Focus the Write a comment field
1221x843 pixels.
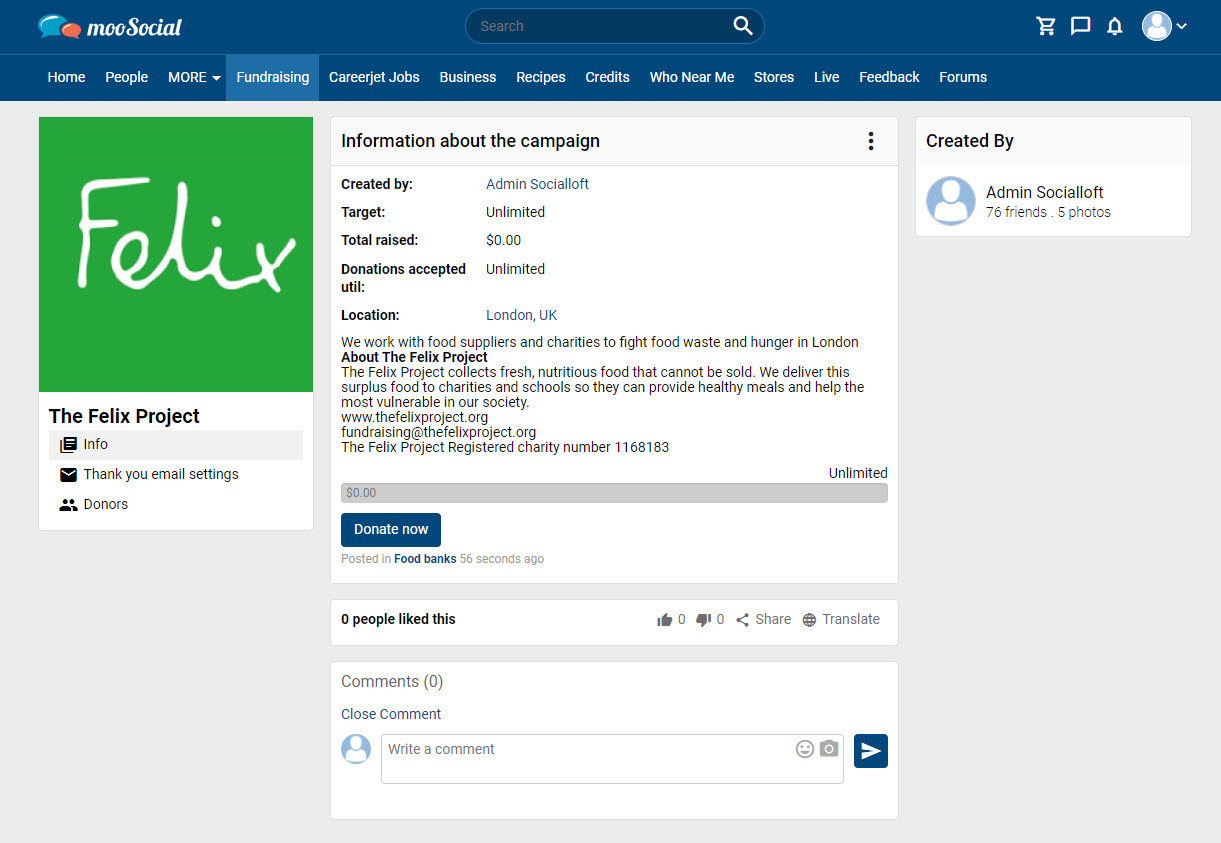pos(612,759)
